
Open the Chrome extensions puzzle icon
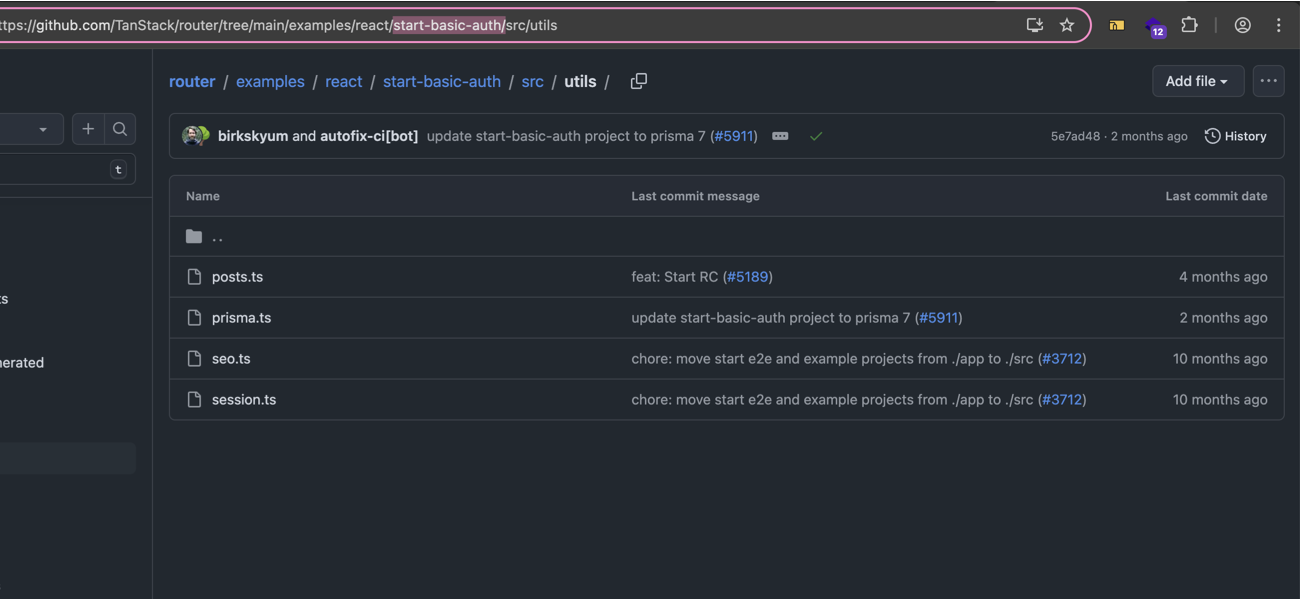[1189, 25]
